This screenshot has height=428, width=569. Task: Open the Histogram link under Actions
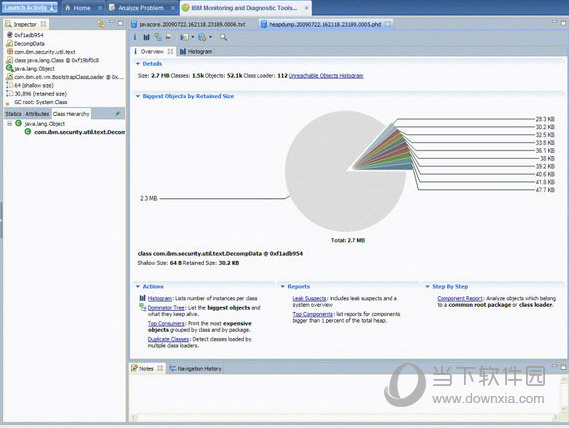(160, 298)
